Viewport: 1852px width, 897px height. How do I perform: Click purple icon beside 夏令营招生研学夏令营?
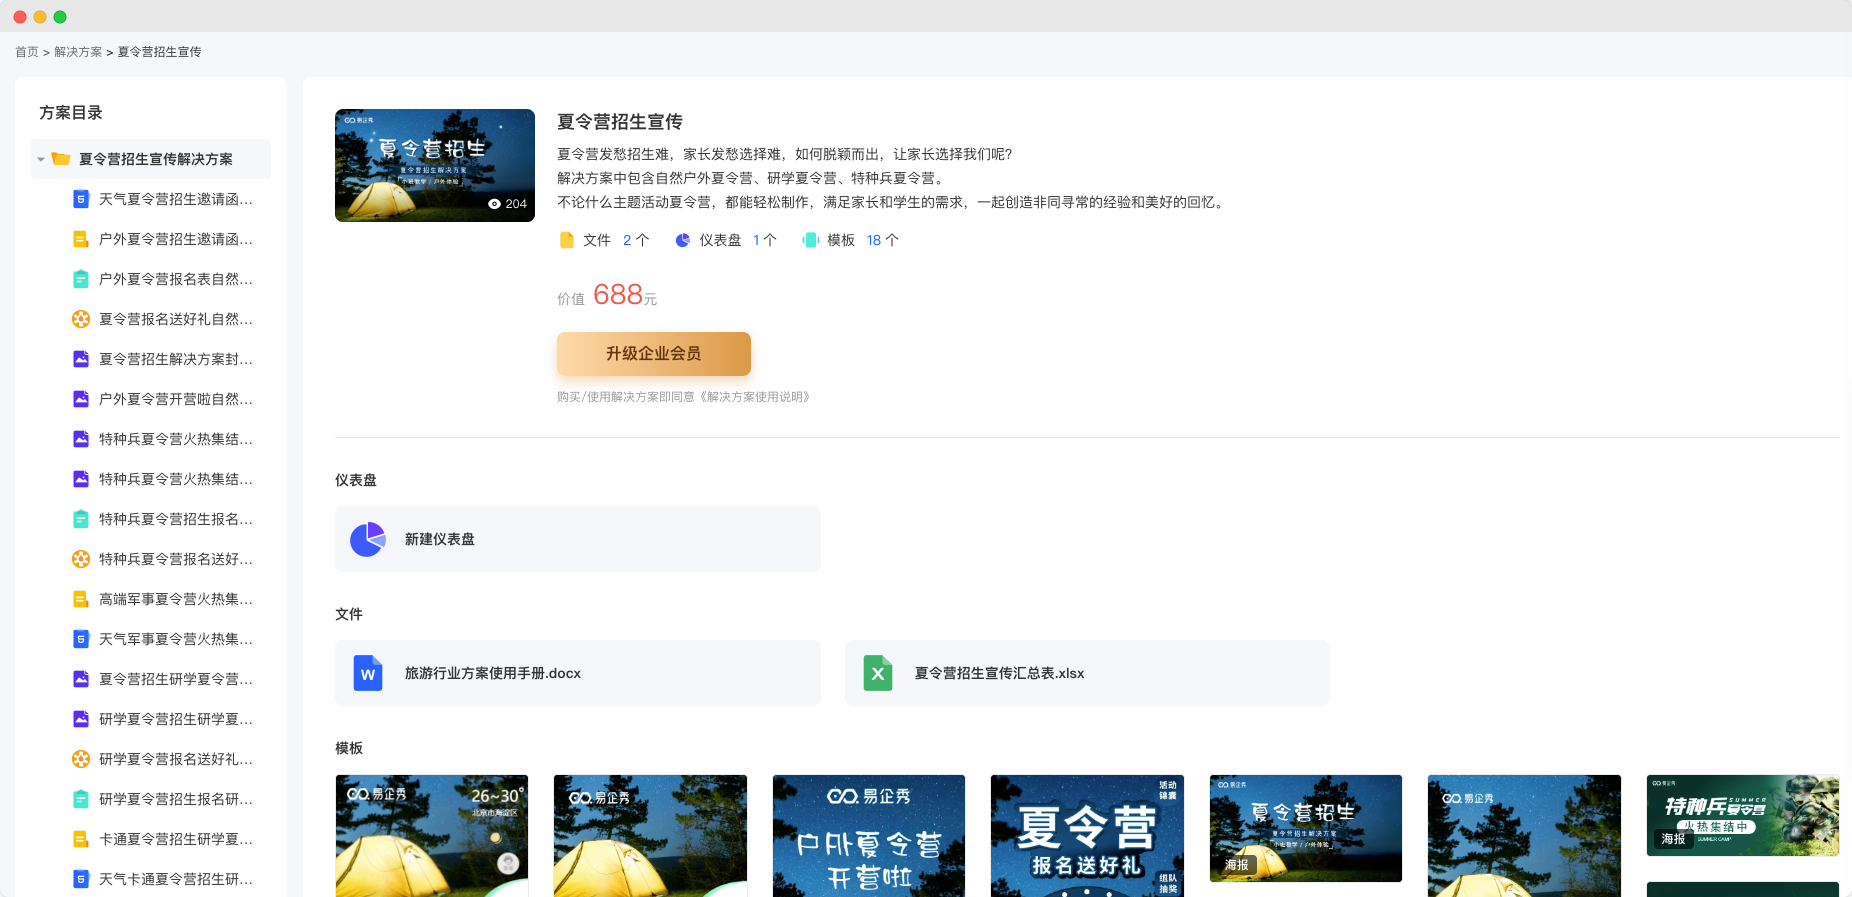[x=81, y=679]
